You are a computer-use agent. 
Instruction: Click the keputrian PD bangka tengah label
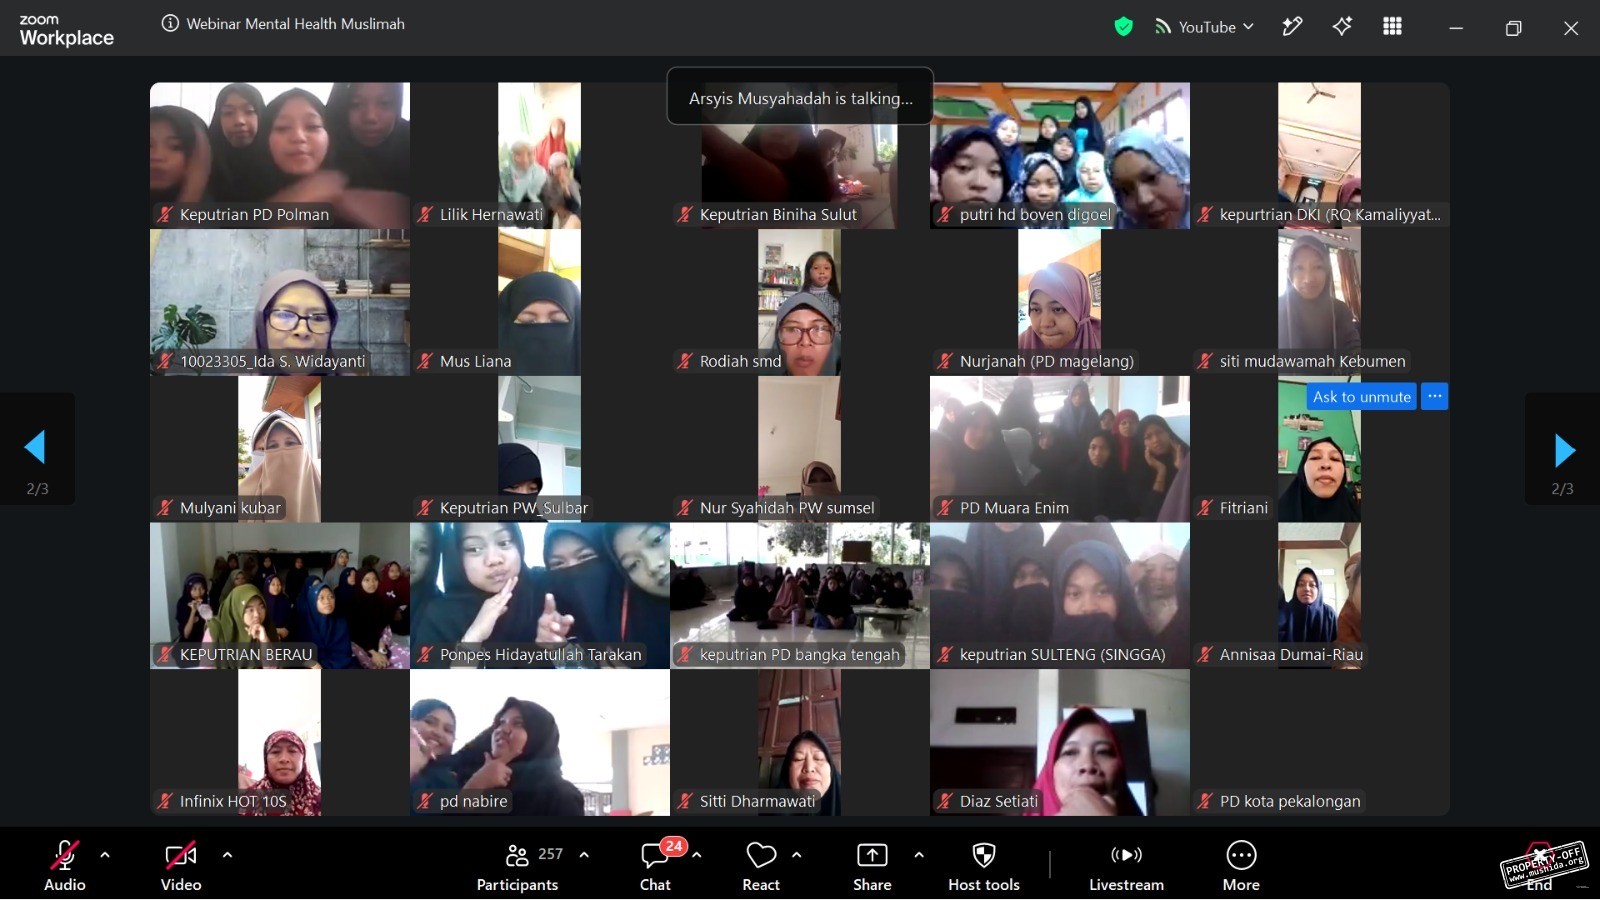[x=800, y=655]
